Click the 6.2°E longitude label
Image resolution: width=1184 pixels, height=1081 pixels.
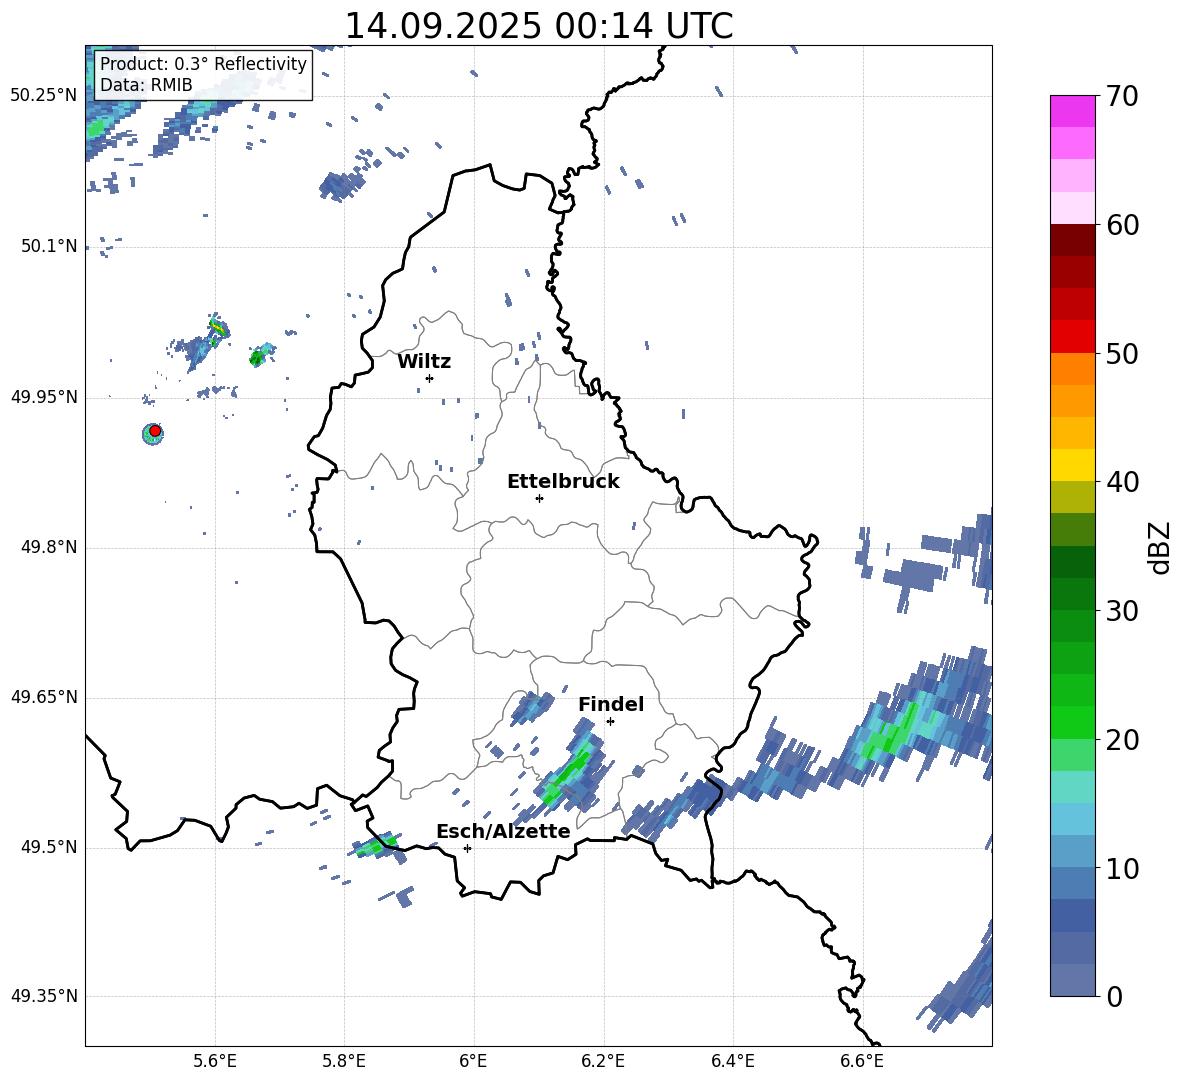603,1061
